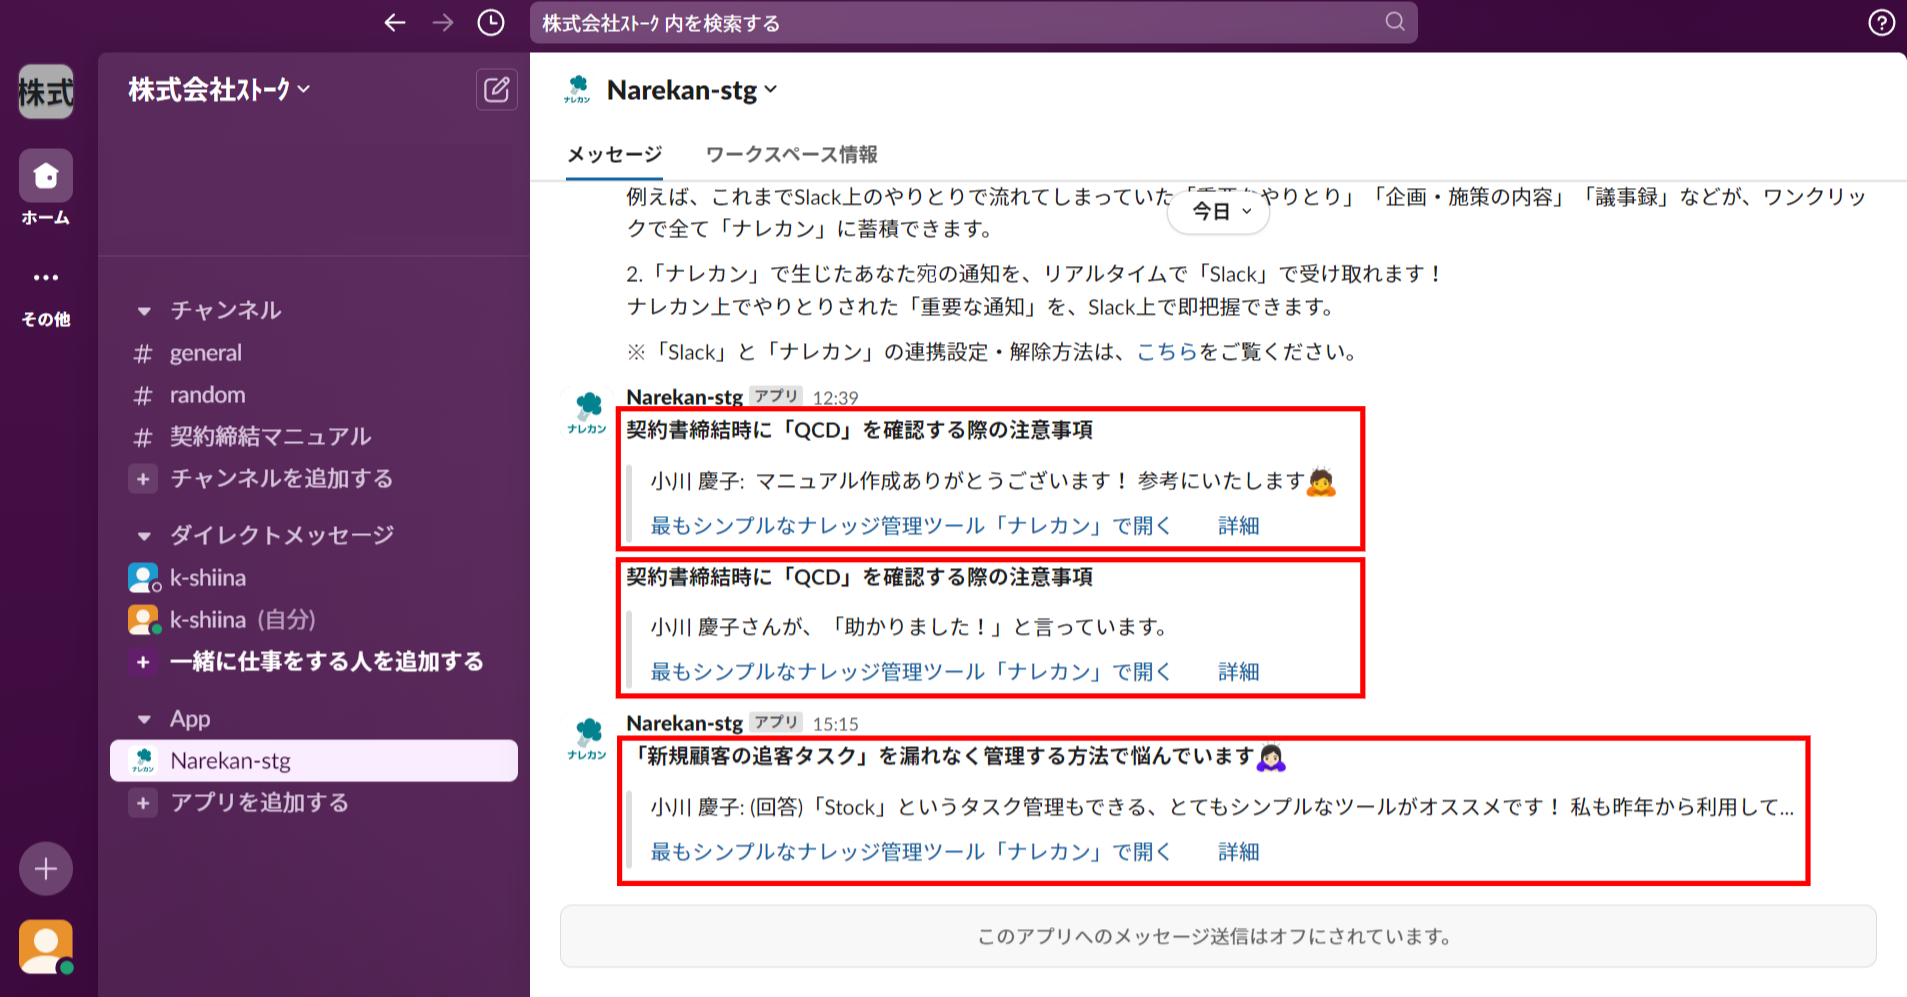
Task: Open the その他 more icon
Action: tap(46, 277)
